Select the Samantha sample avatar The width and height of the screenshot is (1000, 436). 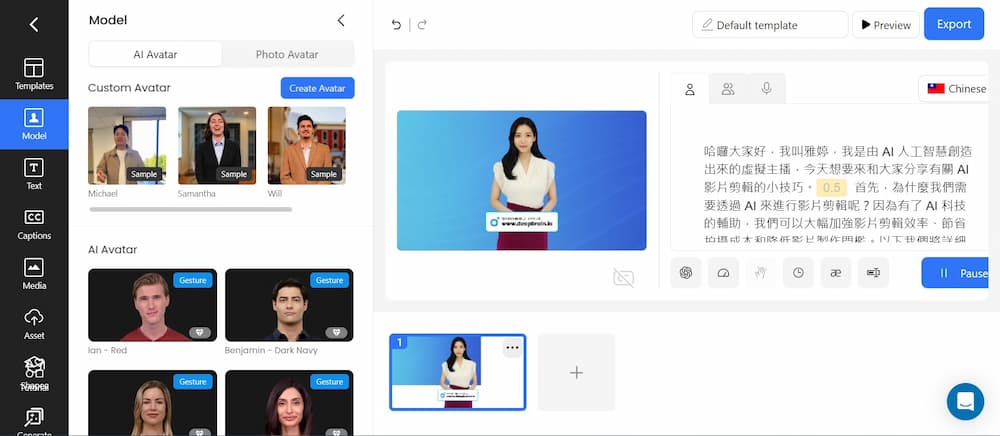(x=217, y=145)
